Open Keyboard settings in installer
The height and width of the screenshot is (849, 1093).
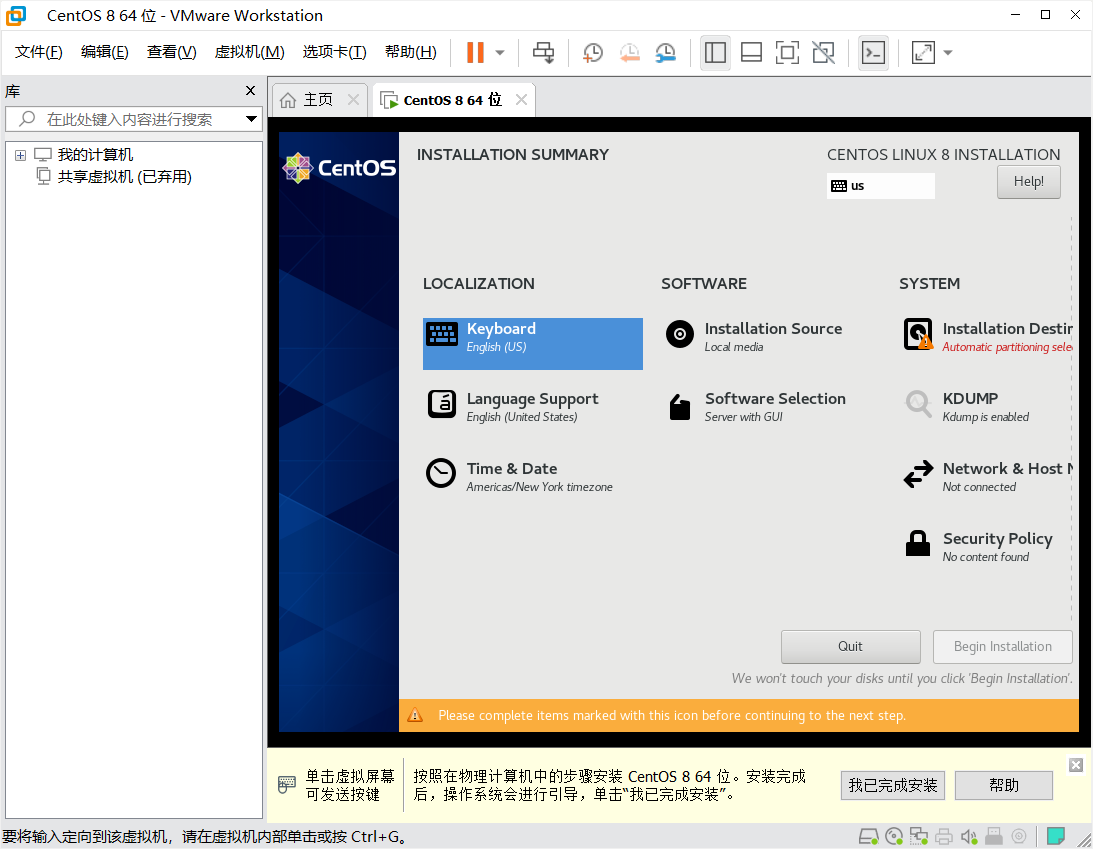click(x=533, y=344)
